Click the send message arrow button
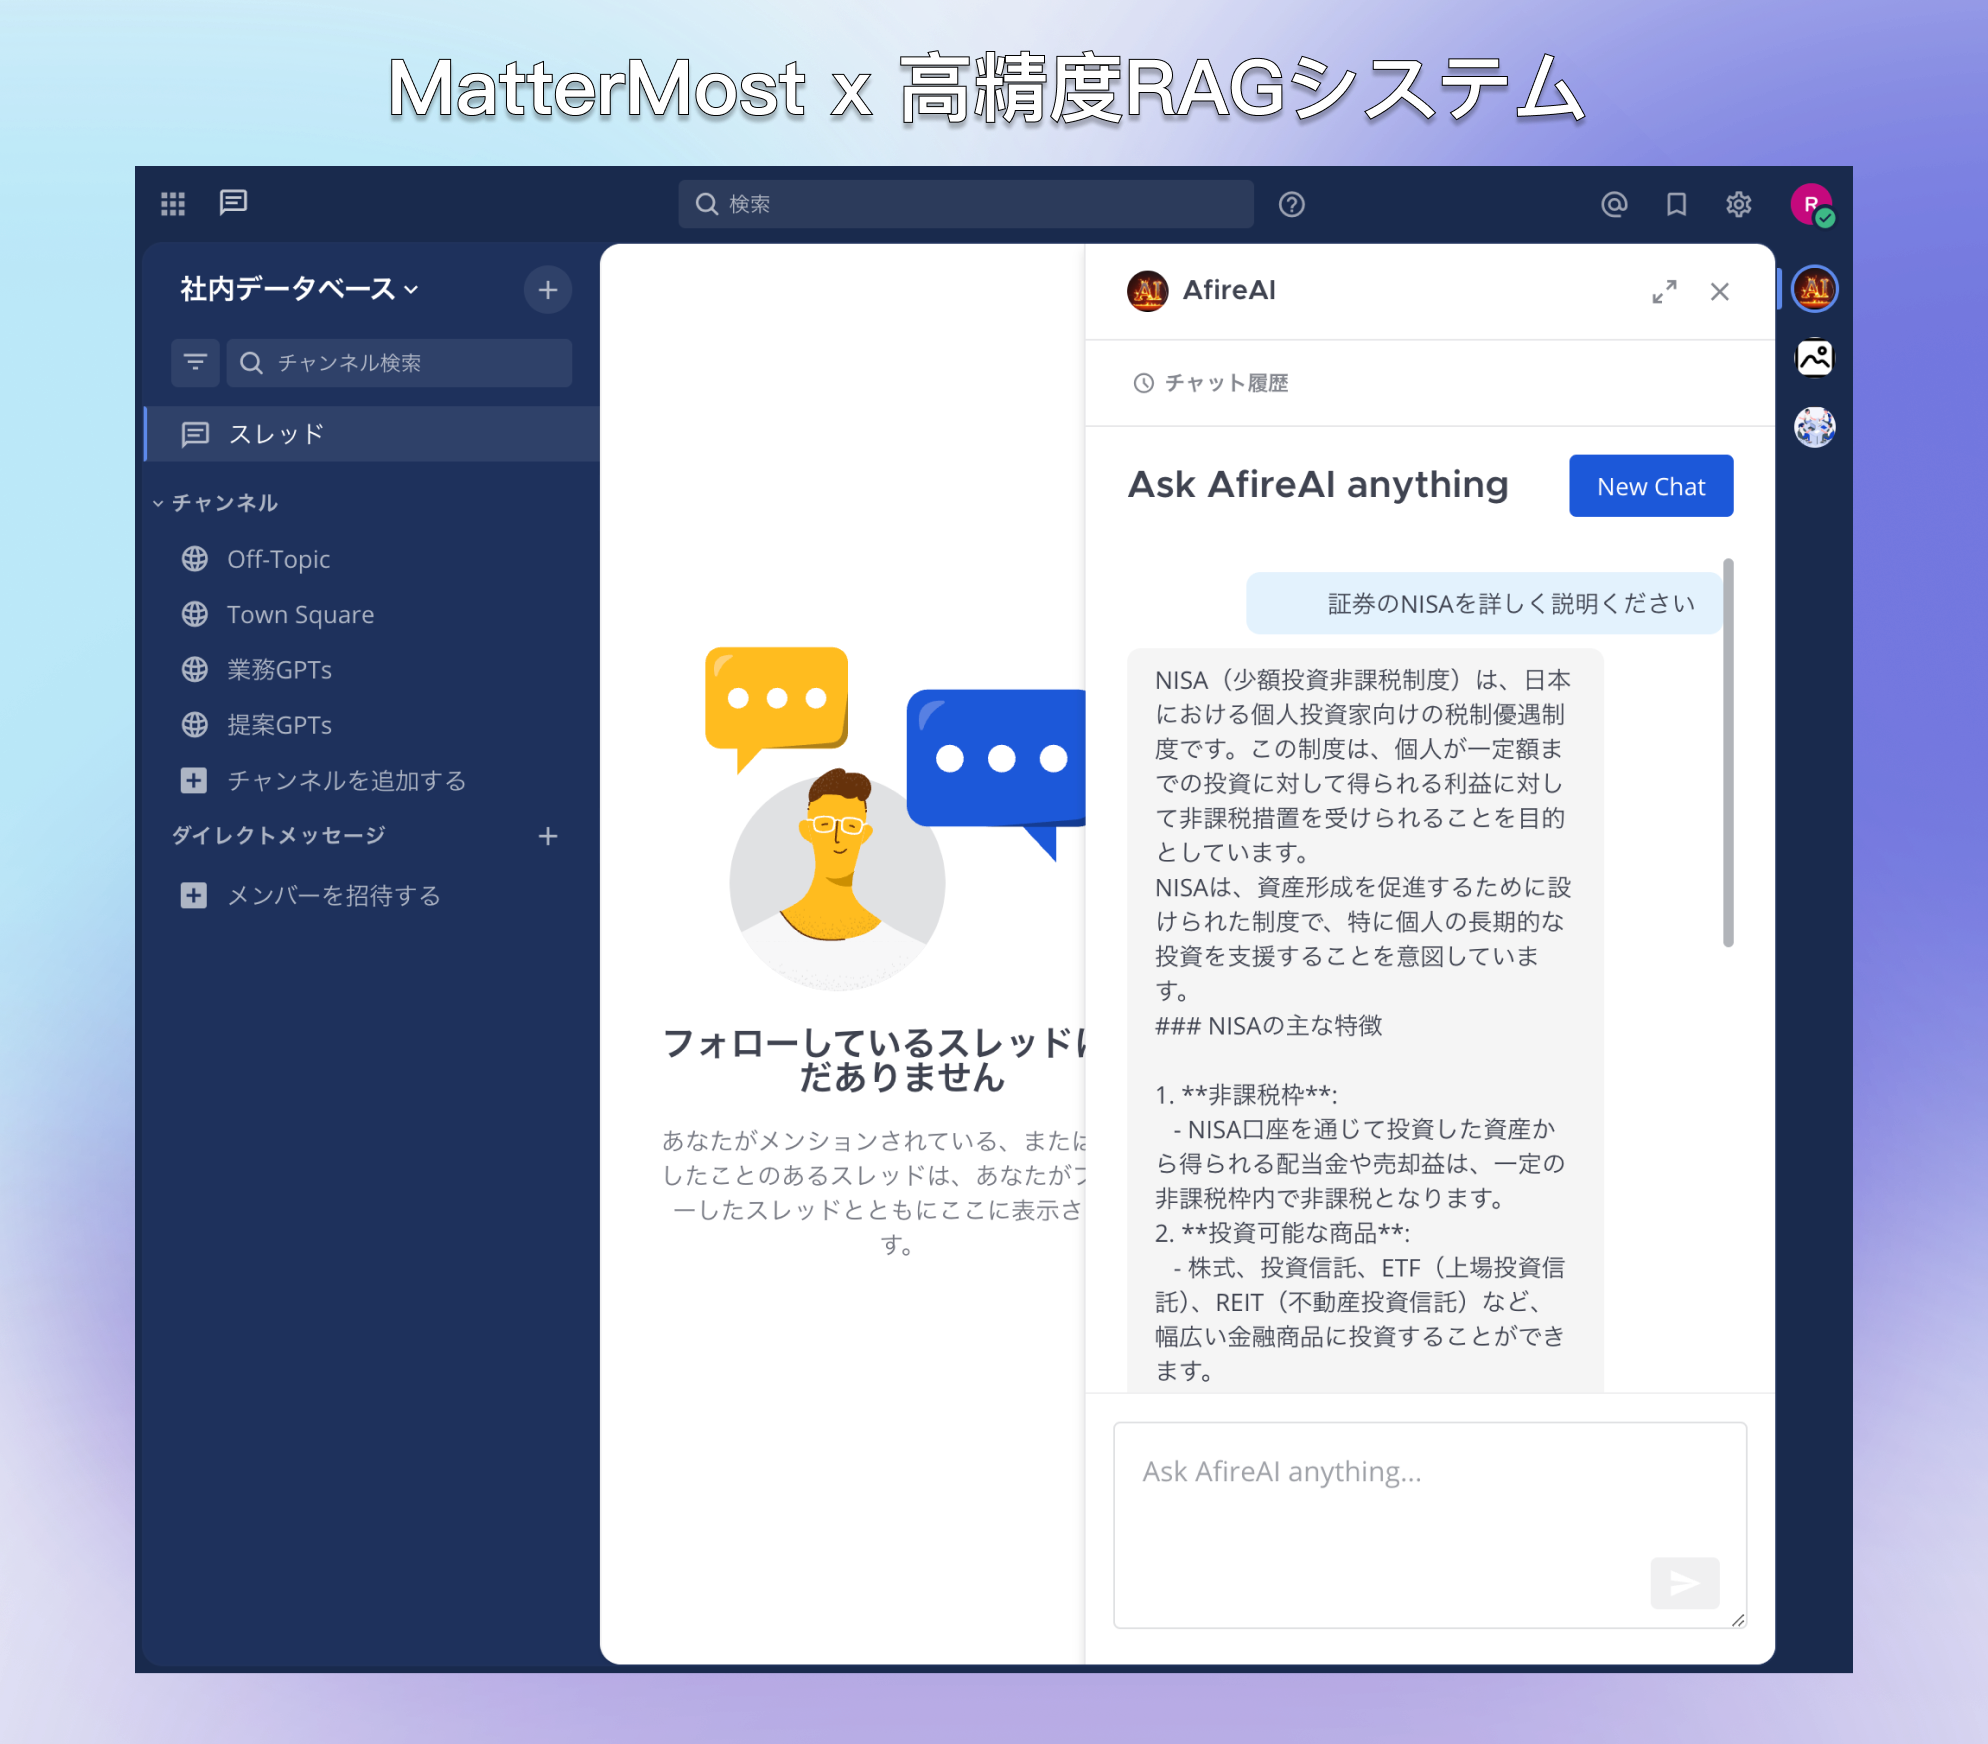This screenshot has height=1744, width=1988. [x=1684, y=1582]
